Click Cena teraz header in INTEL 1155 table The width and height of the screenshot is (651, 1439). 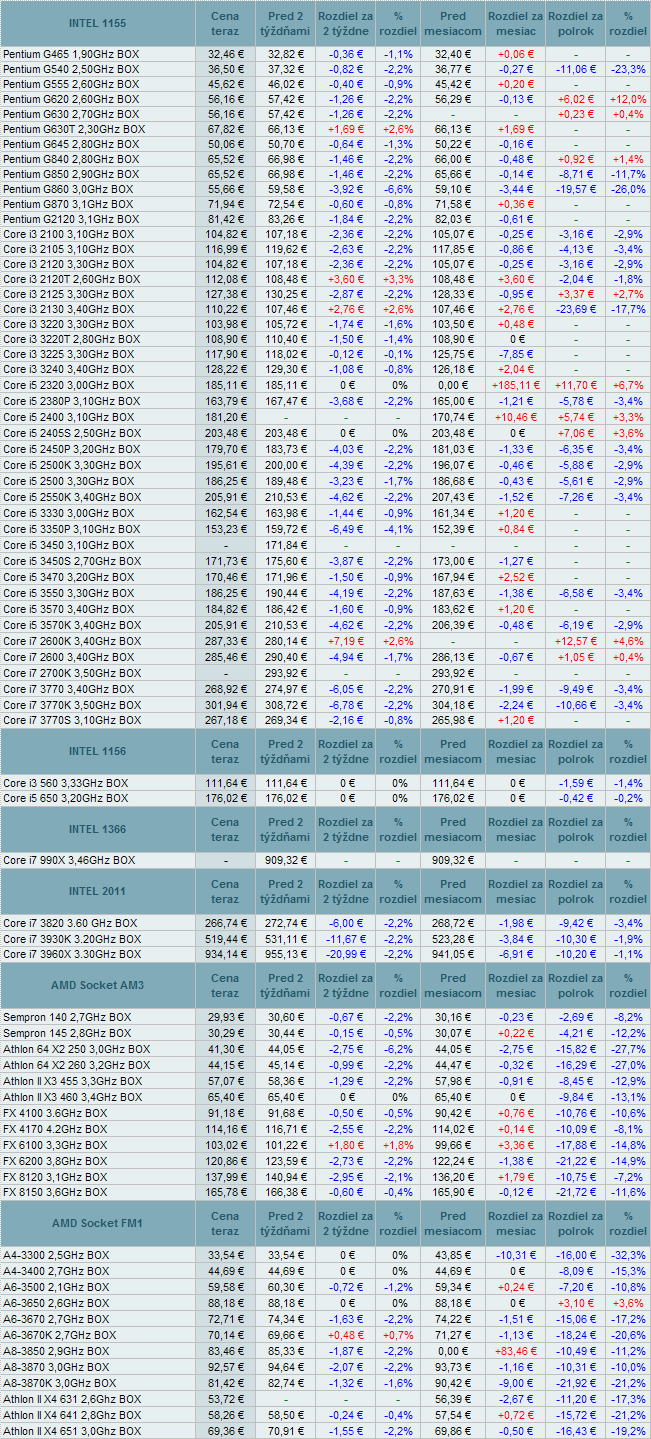(x=226, y=22)
